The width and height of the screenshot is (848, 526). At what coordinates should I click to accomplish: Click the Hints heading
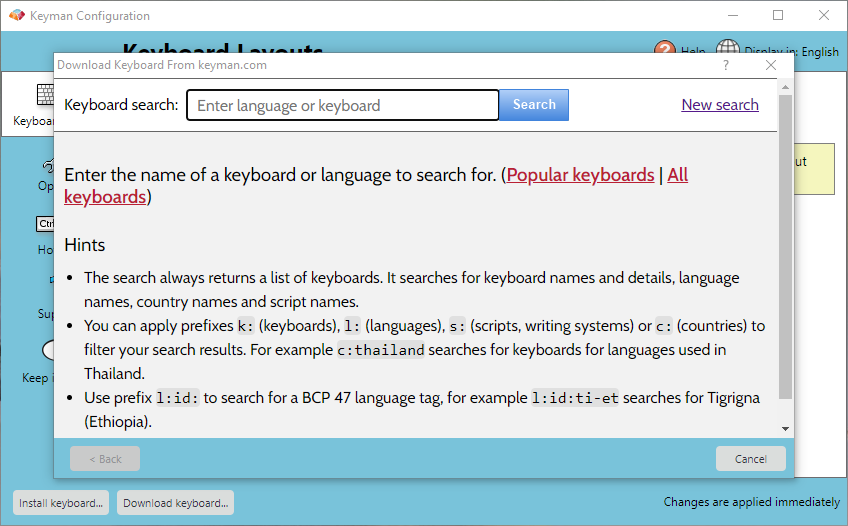pos(84,245)
